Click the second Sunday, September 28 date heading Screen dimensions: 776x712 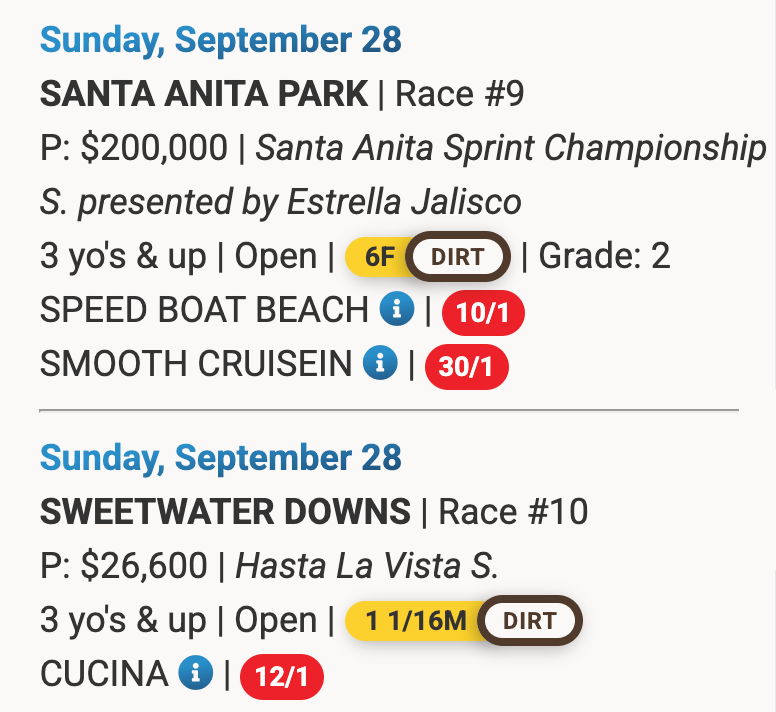tap(220, 459)
